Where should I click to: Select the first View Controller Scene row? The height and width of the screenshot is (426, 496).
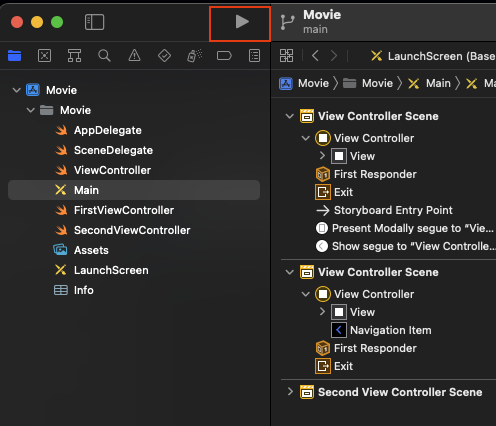click(x=369, y=116)
